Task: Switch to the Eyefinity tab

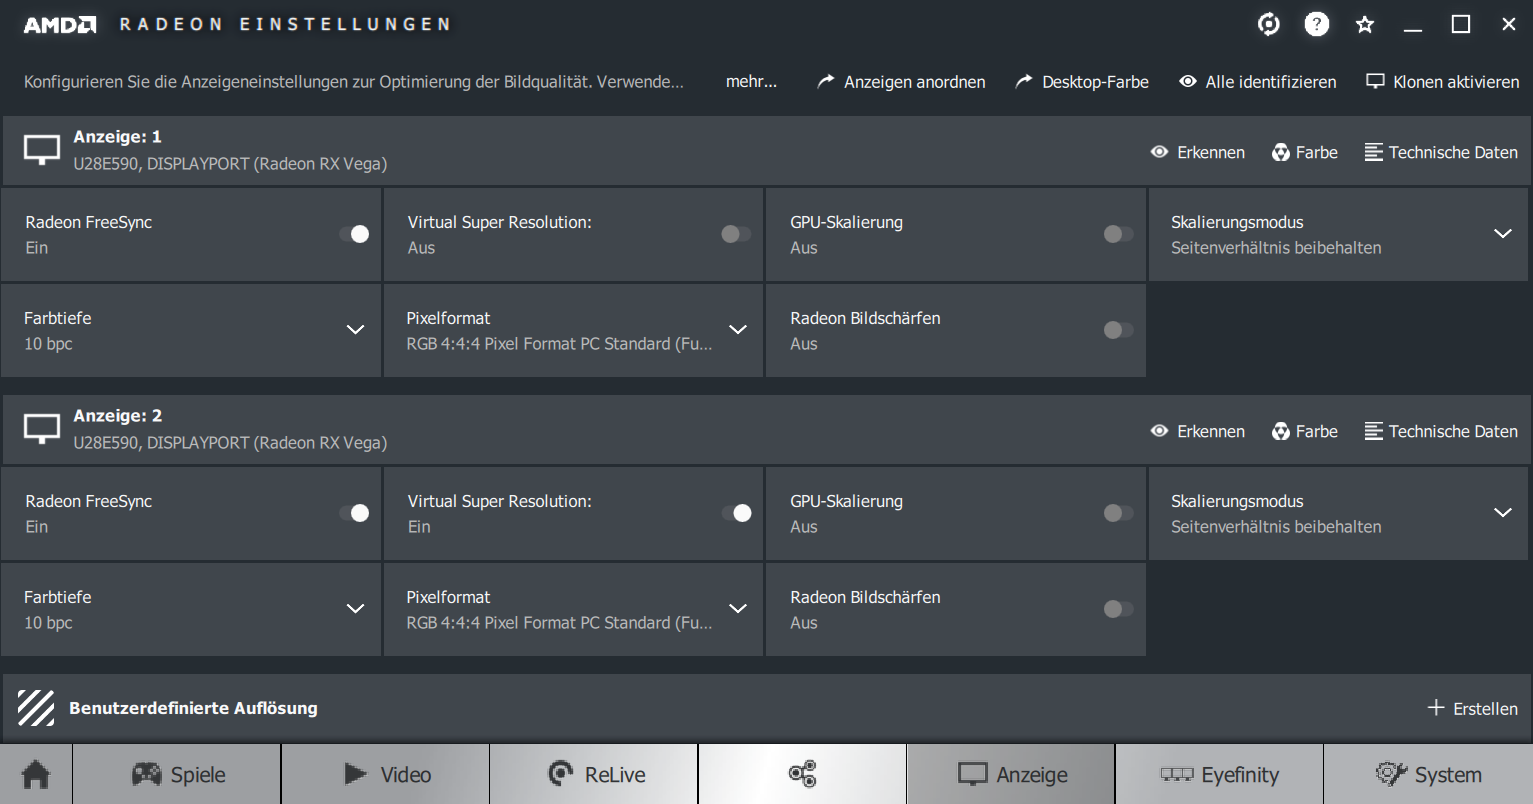Action: (x=1219, y=774)
